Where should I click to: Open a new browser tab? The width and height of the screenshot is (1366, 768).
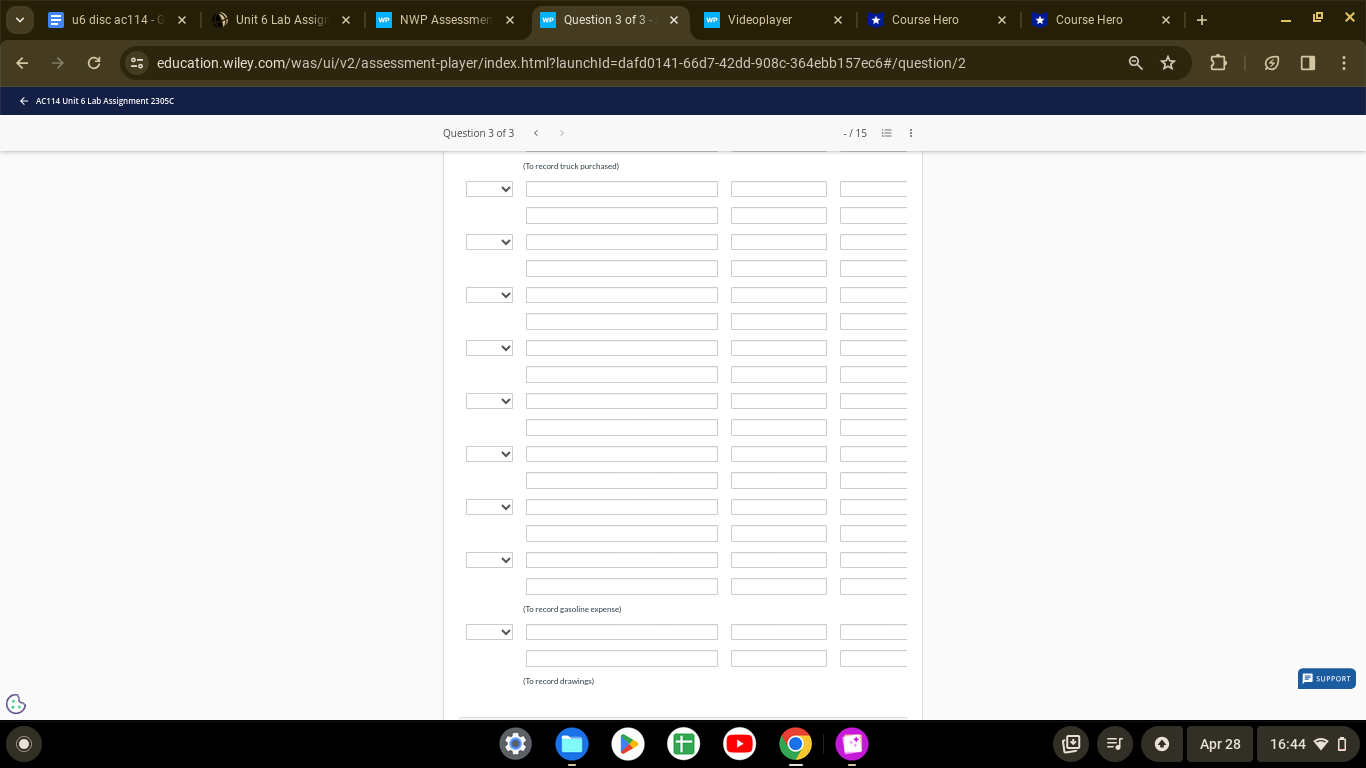point(1201,20)
